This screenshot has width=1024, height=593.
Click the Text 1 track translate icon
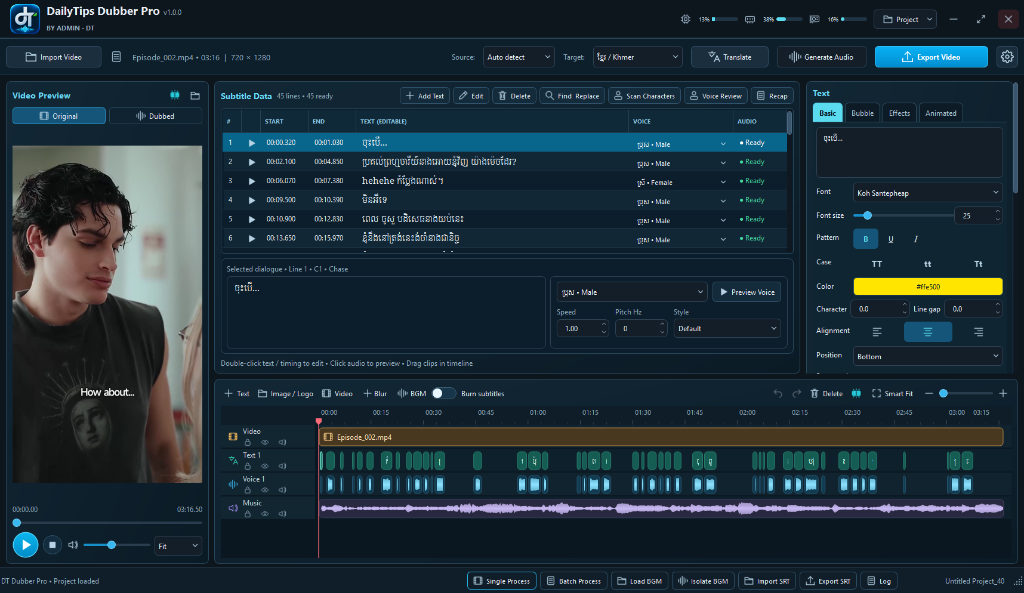pyautogui.click(x=232, y=460)
